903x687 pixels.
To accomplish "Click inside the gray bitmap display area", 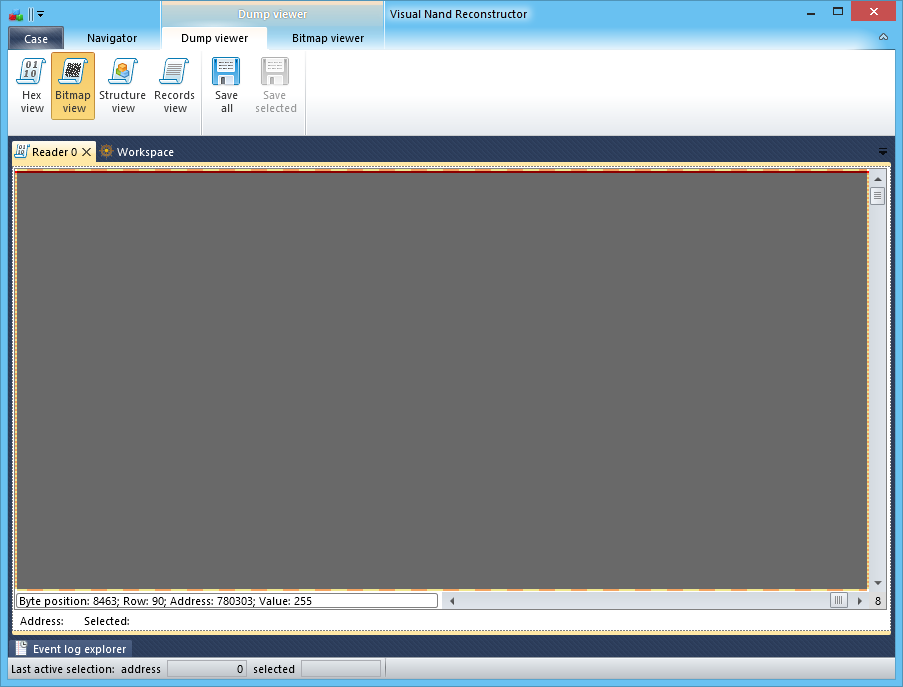I will (442, 381).
